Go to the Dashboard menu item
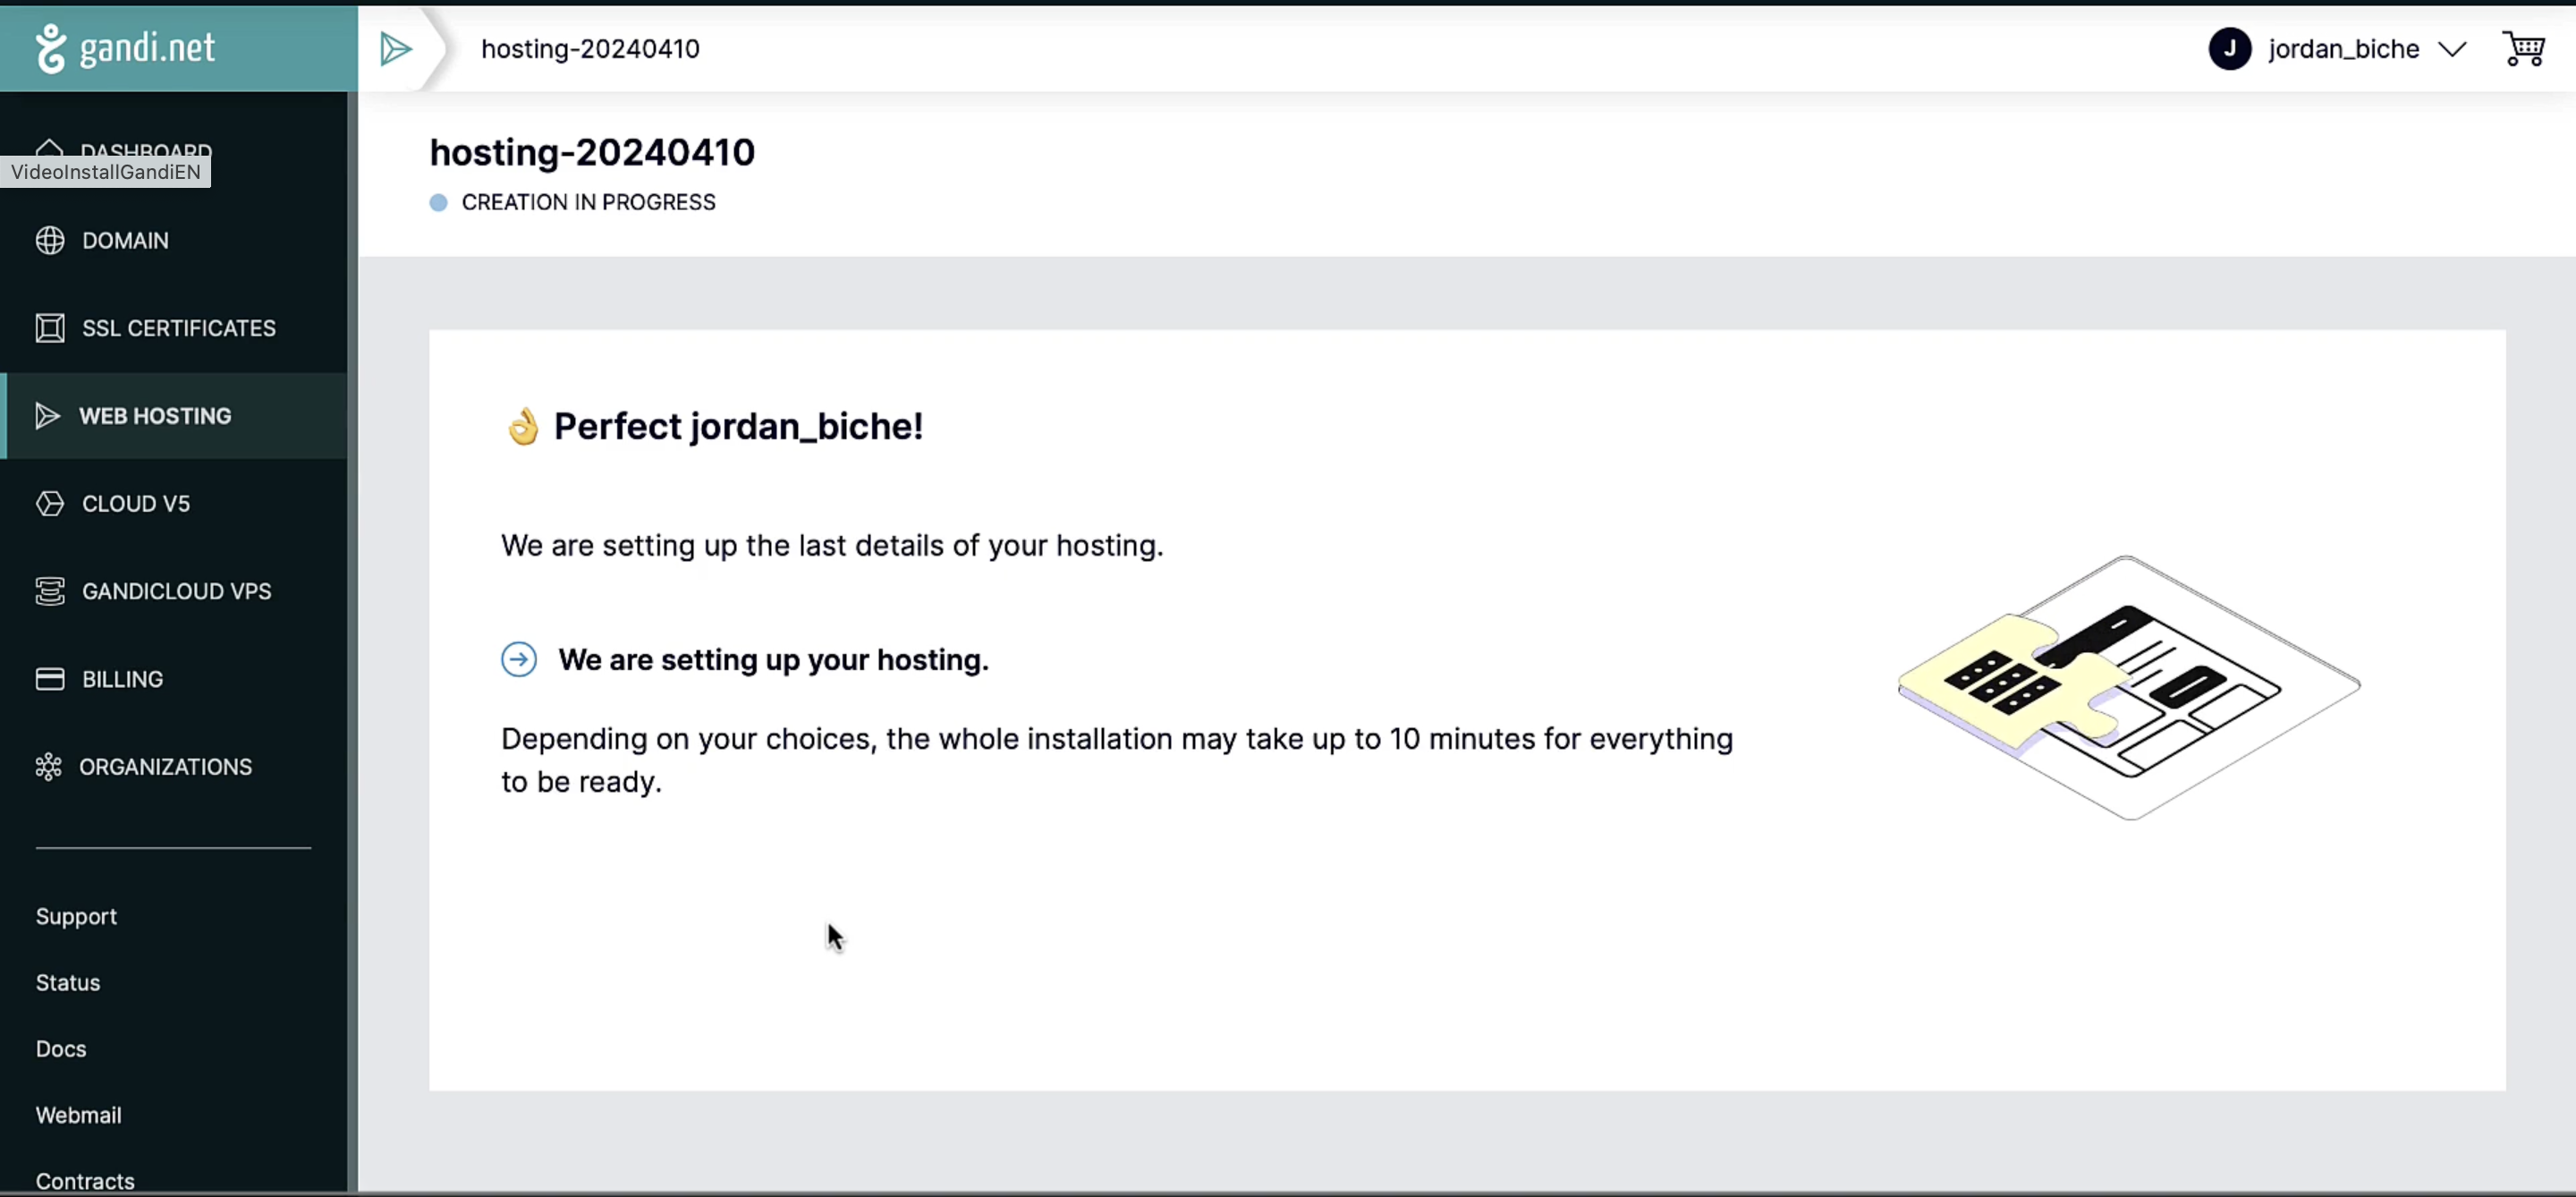 [x=145, y=151]
